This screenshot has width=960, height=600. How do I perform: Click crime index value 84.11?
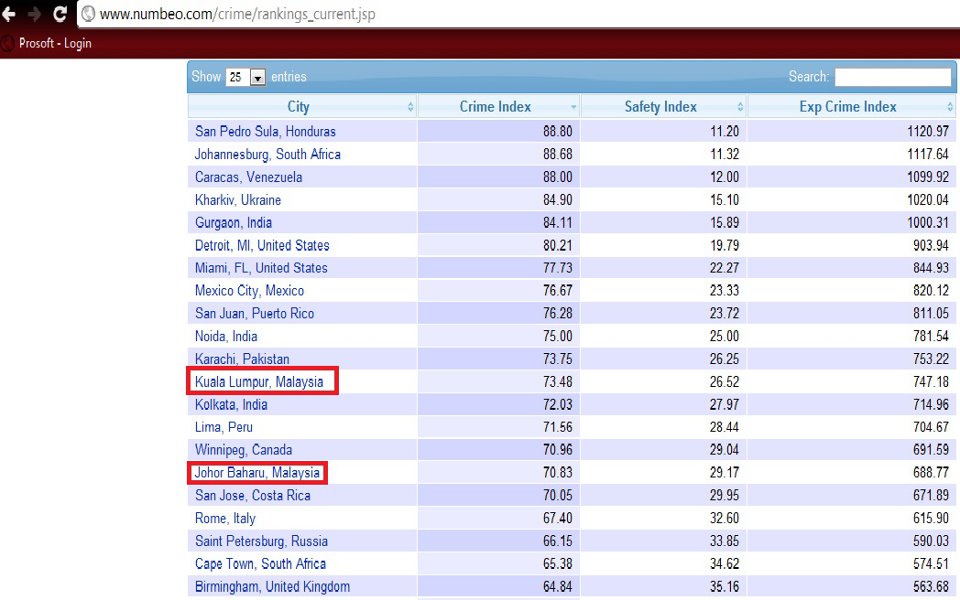tap(558, 223)
